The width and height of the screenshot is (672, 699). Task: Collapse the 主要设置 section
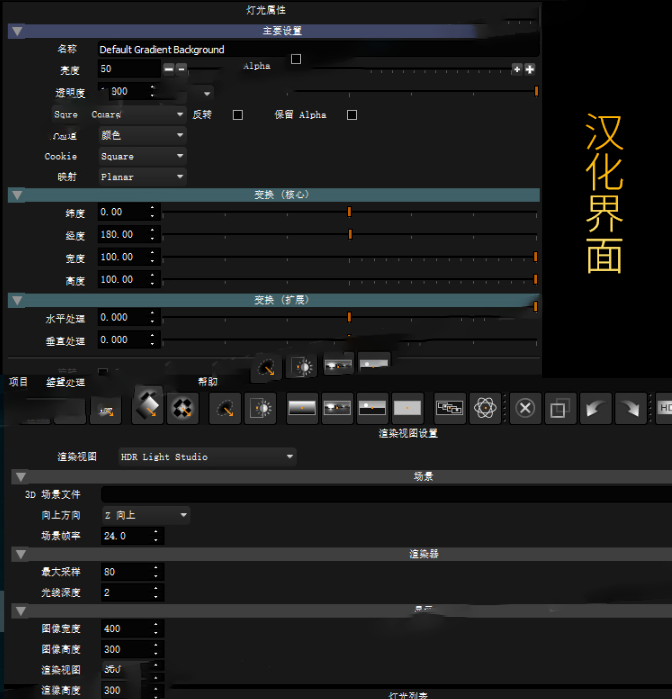pyautogui.click(x=17, y=31)
